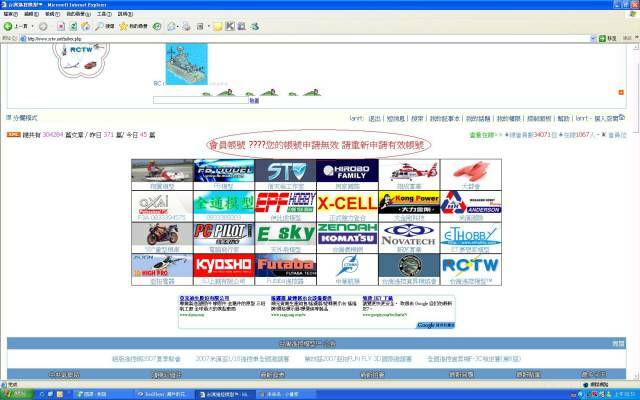
Task: Open the Edit menu
Action: click(31, 14)
